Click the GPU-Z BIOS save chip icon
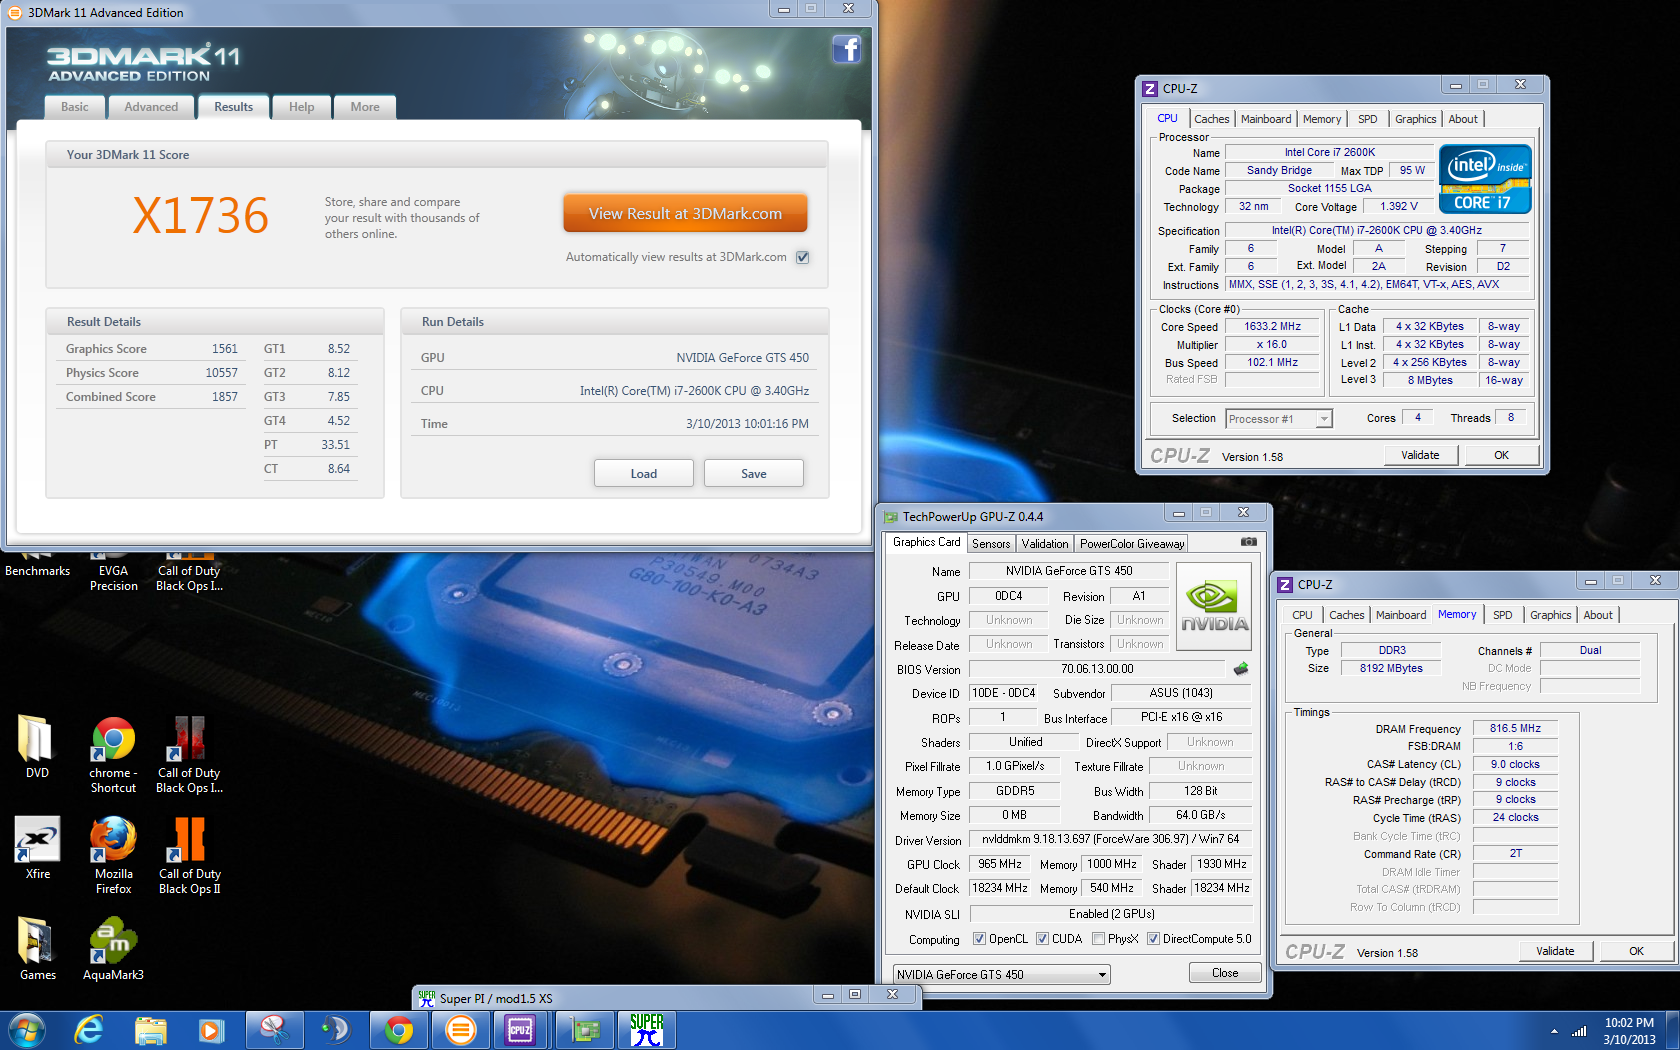Viewport: 1680px width, 1050px height. (x=1241, y=669)
